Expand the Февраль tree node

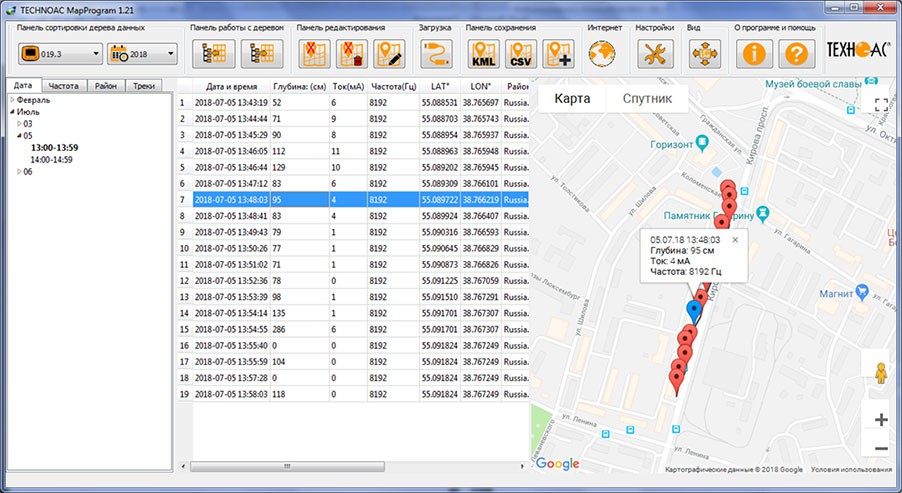(11, 100)
